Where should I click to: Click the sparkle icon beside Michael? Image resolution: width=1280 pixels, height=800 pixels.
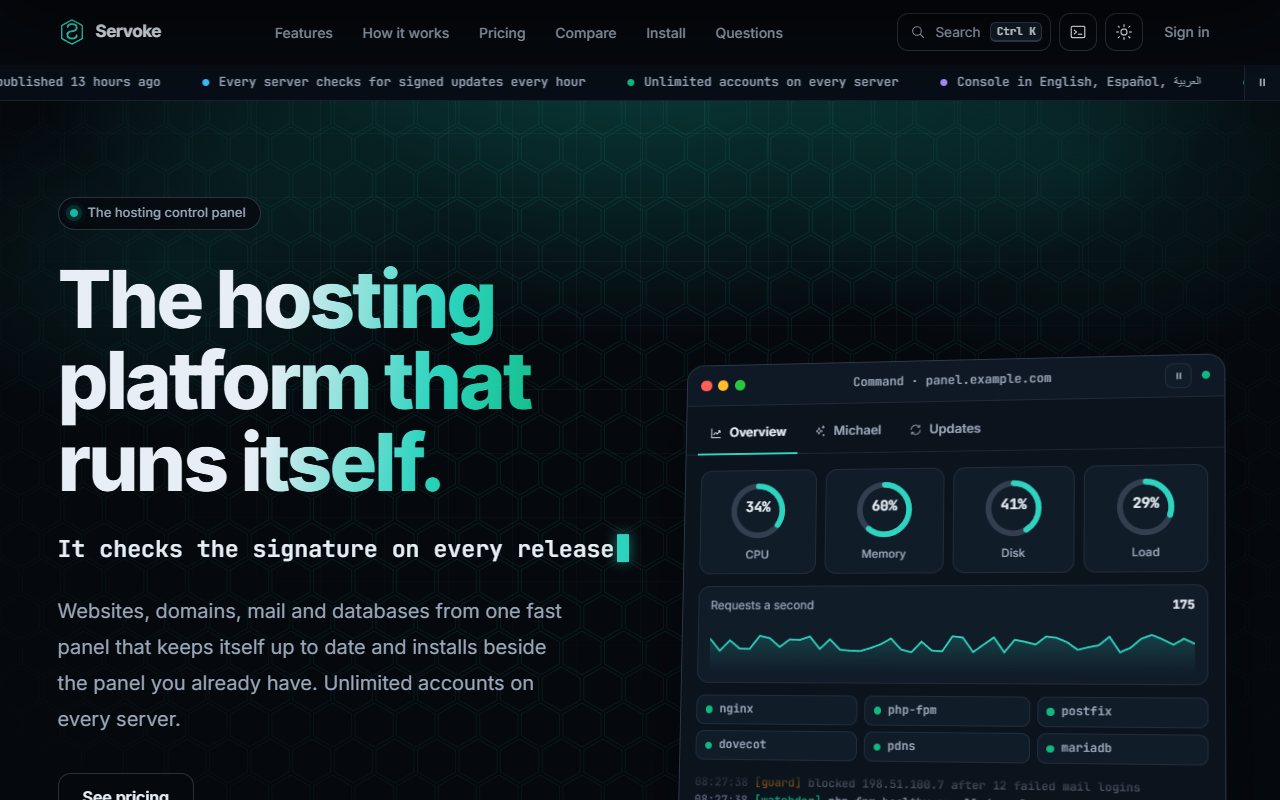[x=820, y=431]
